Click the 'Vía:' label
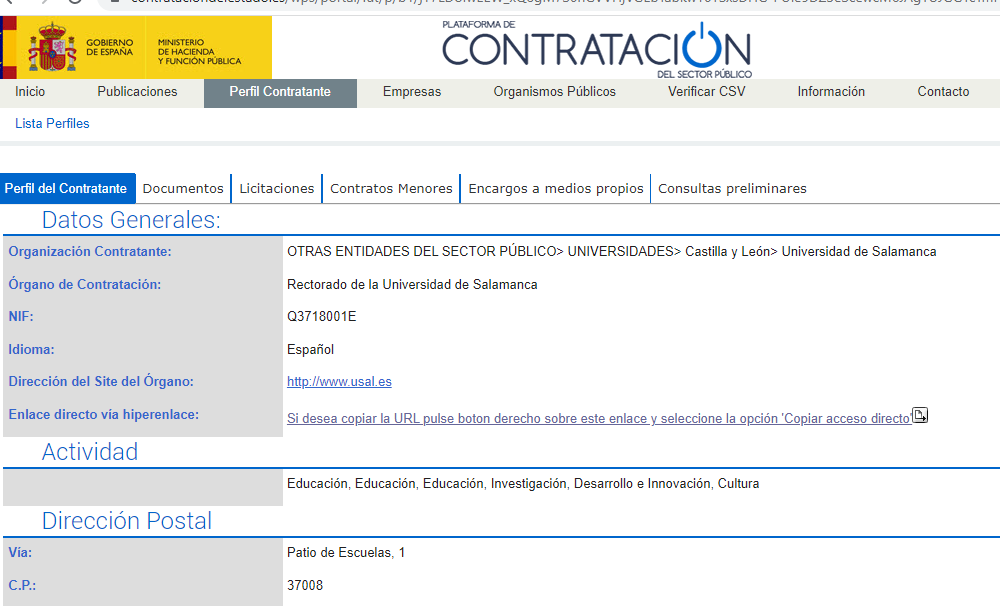Image resolution: width=1000 pixels, height=606 pixels. [x=20, y=553]
